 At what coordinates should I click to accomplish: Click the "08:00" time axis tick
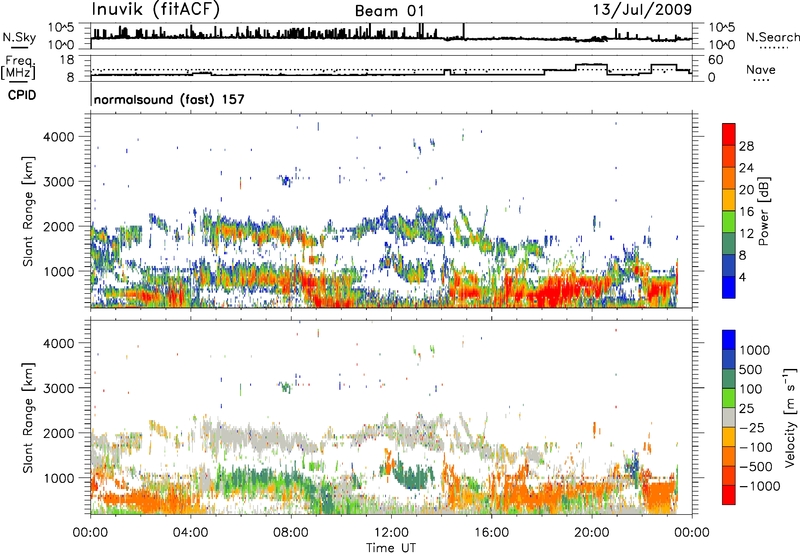(x=291, y=533)
